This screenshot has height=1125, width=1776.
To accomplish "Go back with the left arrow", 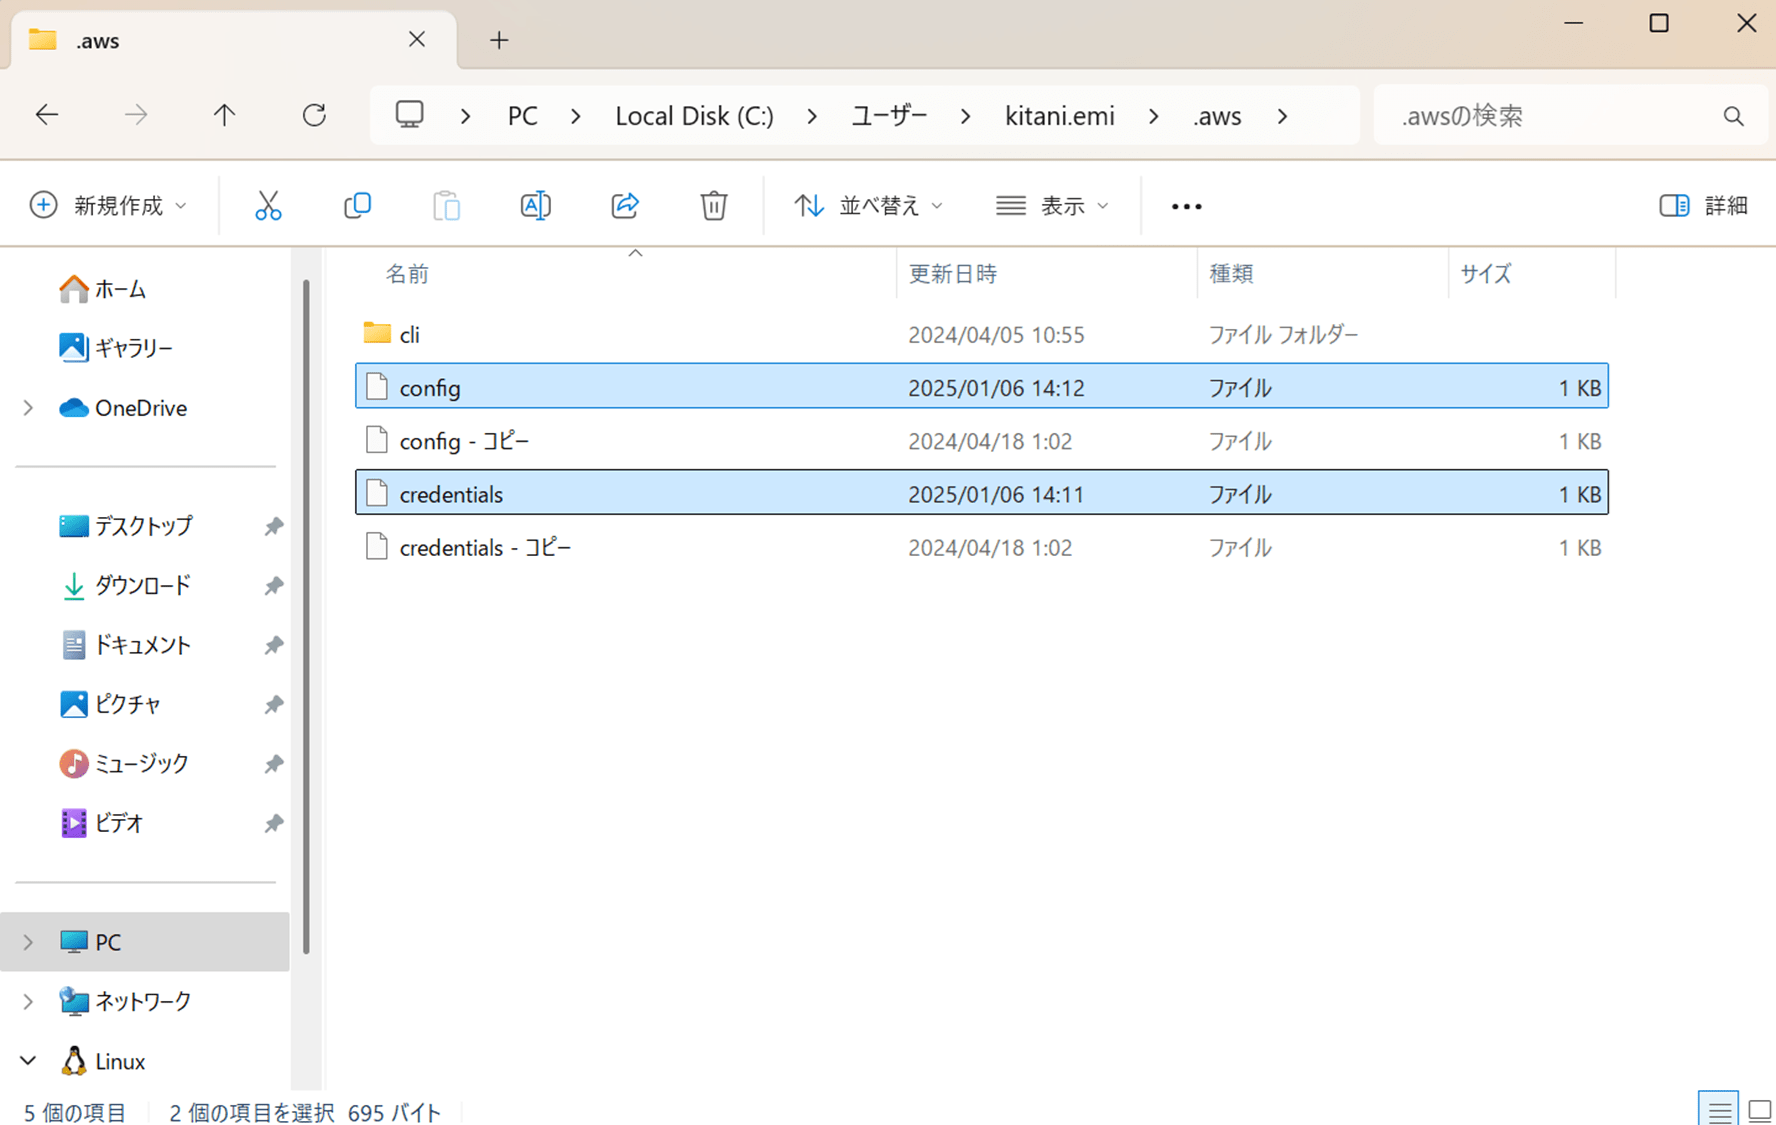I will pyautogui.click(x=47, y=115).
